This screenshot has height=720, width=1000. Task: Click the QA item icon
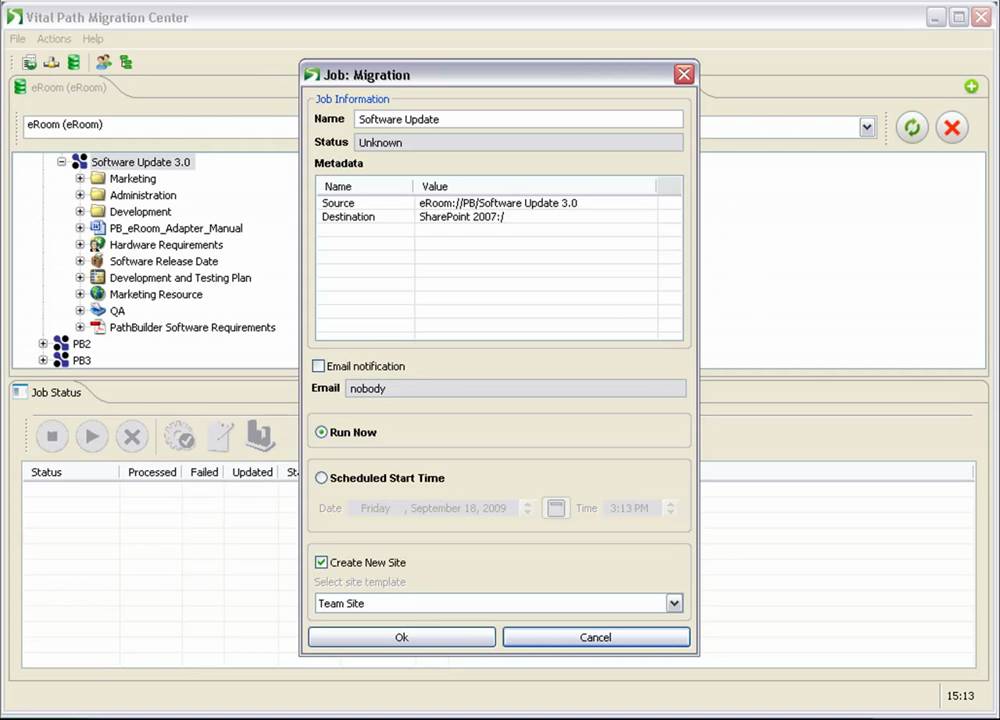[98, 310]
